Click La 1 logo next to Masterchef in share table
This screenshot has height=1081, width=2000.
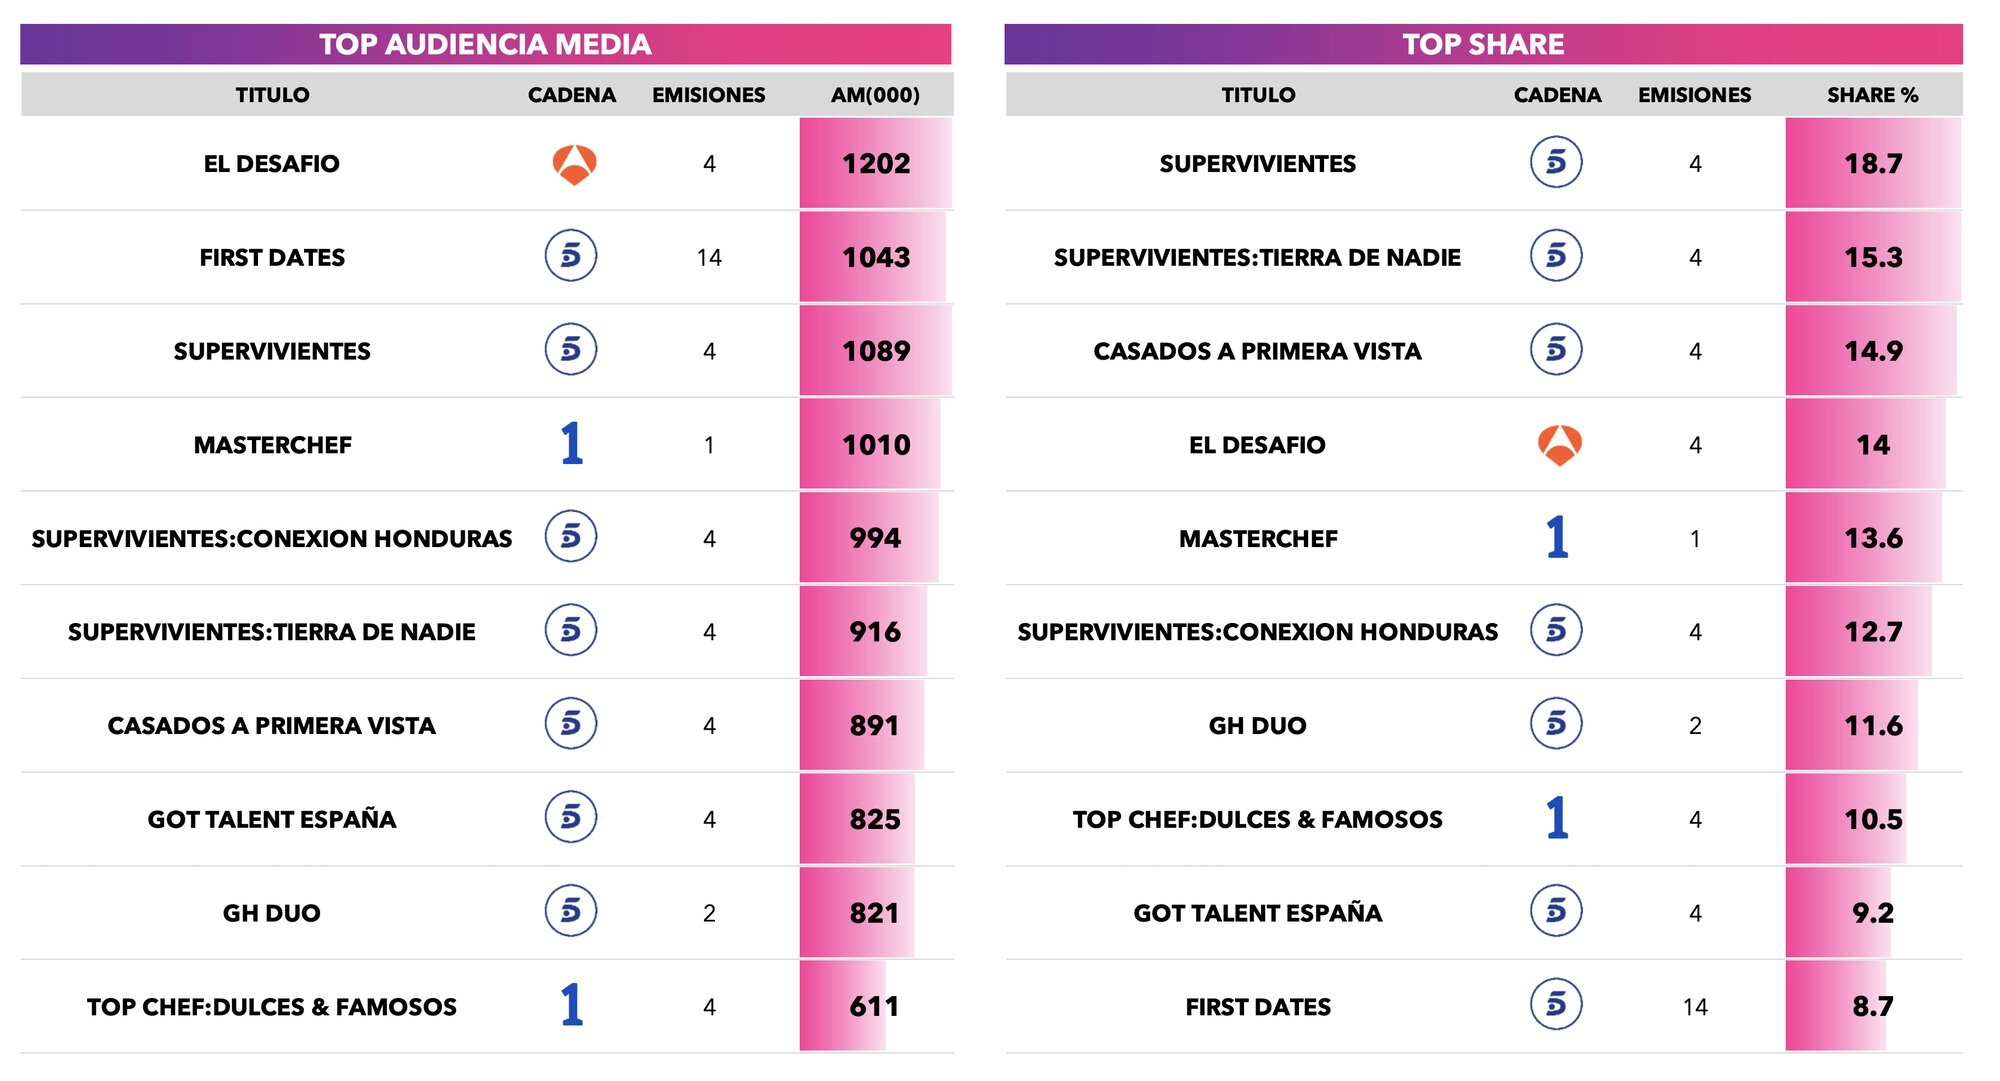[x=1557, y=537]
